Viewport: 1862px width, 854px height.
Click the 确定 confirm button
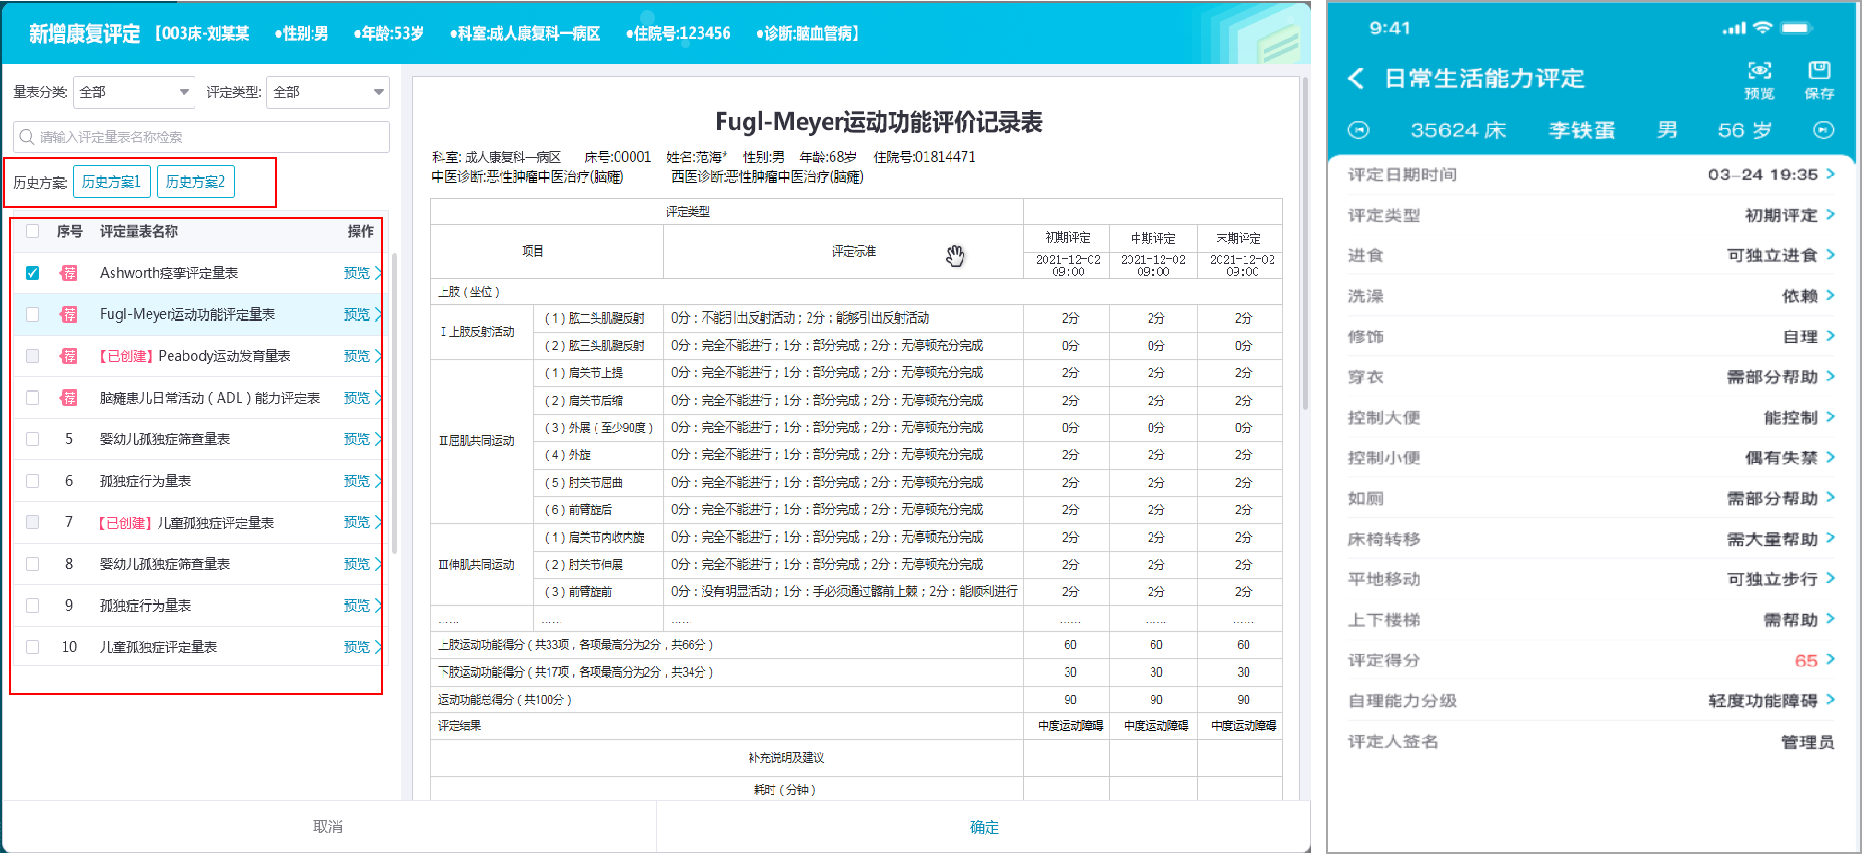984,827
